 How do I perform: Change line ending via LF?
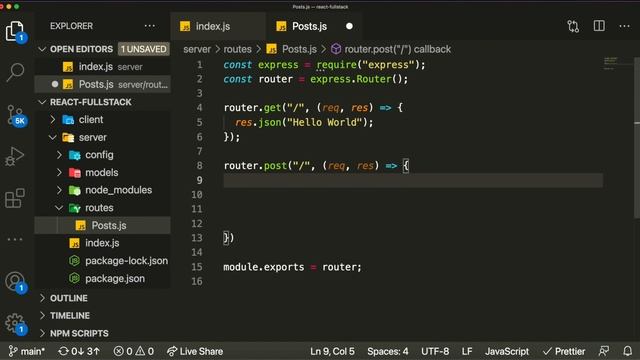coord(467,351)
